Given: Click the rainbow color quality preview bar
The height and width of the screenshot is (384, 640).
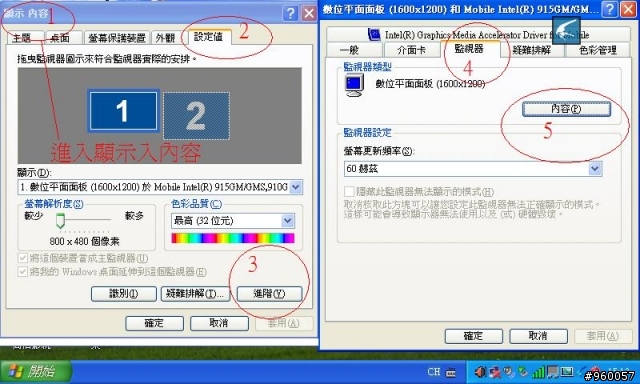Looking at the screenshot, I should [233, 238].
